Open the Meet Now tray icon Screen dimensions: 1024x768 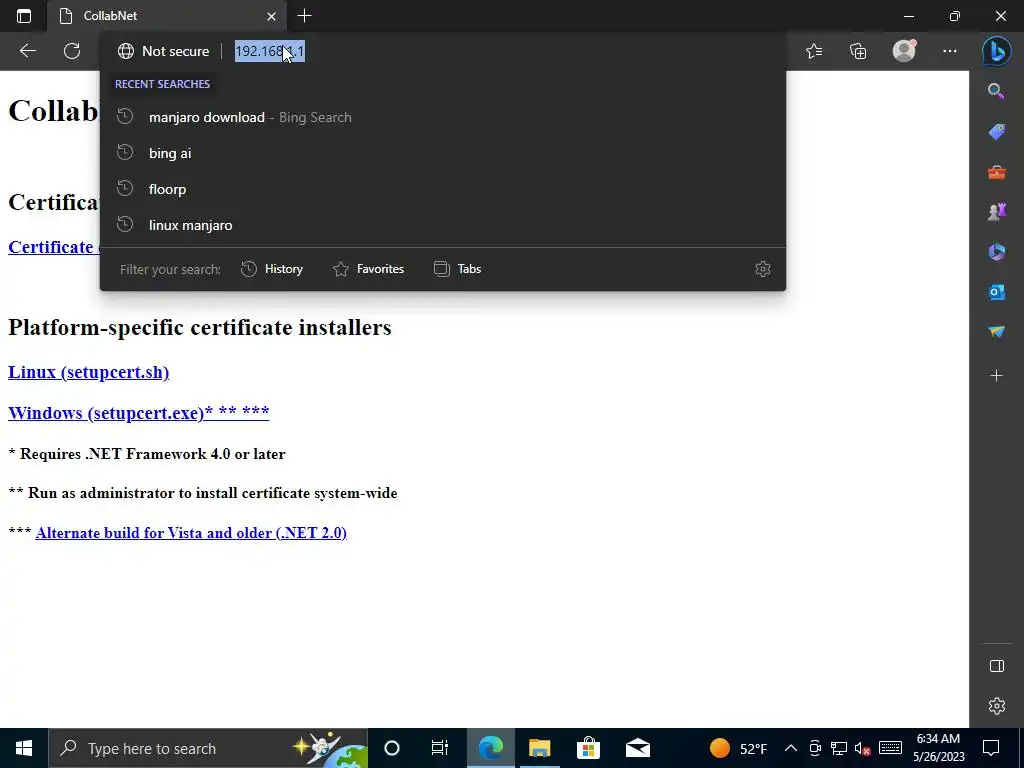(x=815, y=748)
